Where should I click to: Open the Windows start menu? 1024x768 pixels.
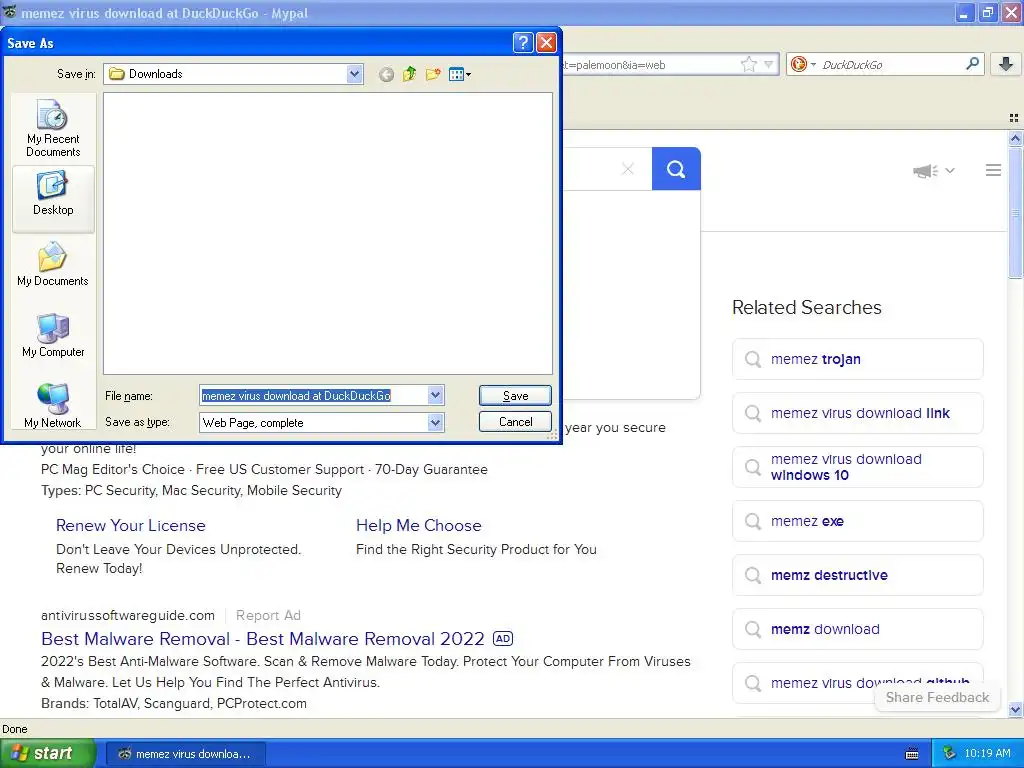(x=47, y=753)
